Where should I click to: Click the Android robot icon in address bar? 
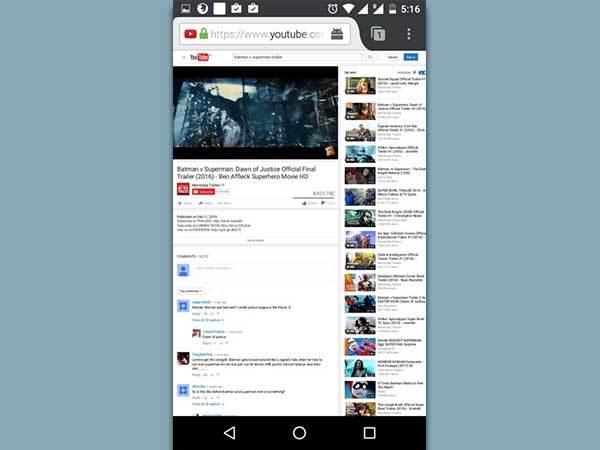pos(338,34)
